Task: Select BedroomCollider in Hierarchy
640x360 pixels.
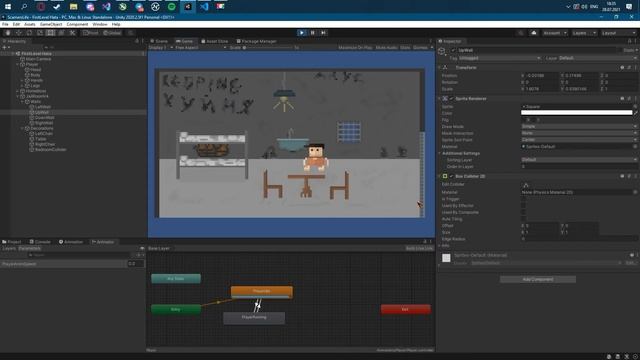Action: click(50, 149)
